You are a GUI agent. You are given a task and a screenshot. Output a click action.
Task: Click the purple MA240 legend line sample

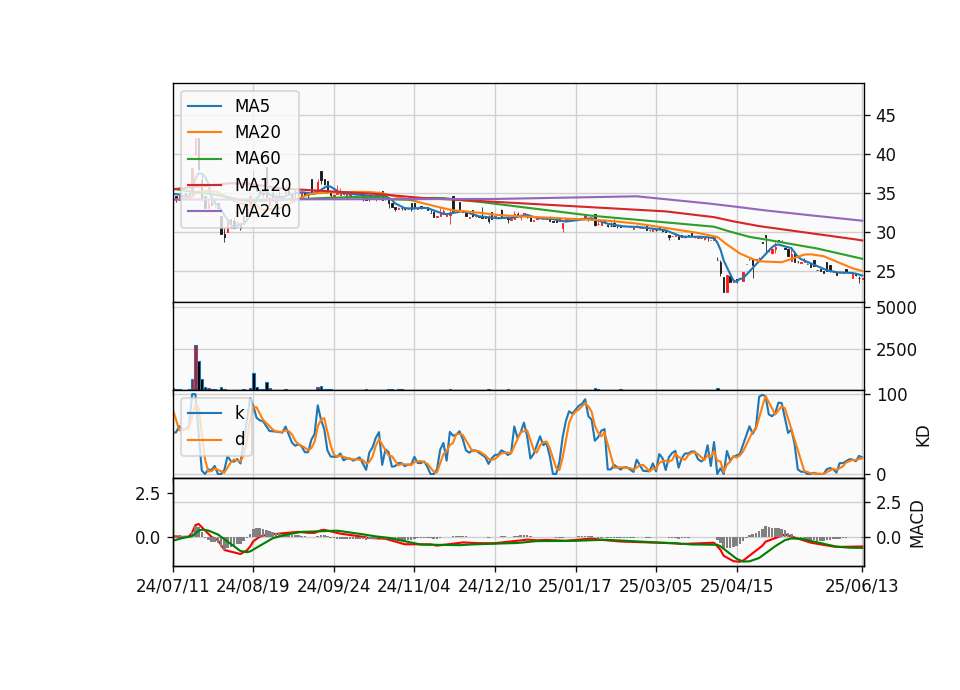(x=204, y=211)
